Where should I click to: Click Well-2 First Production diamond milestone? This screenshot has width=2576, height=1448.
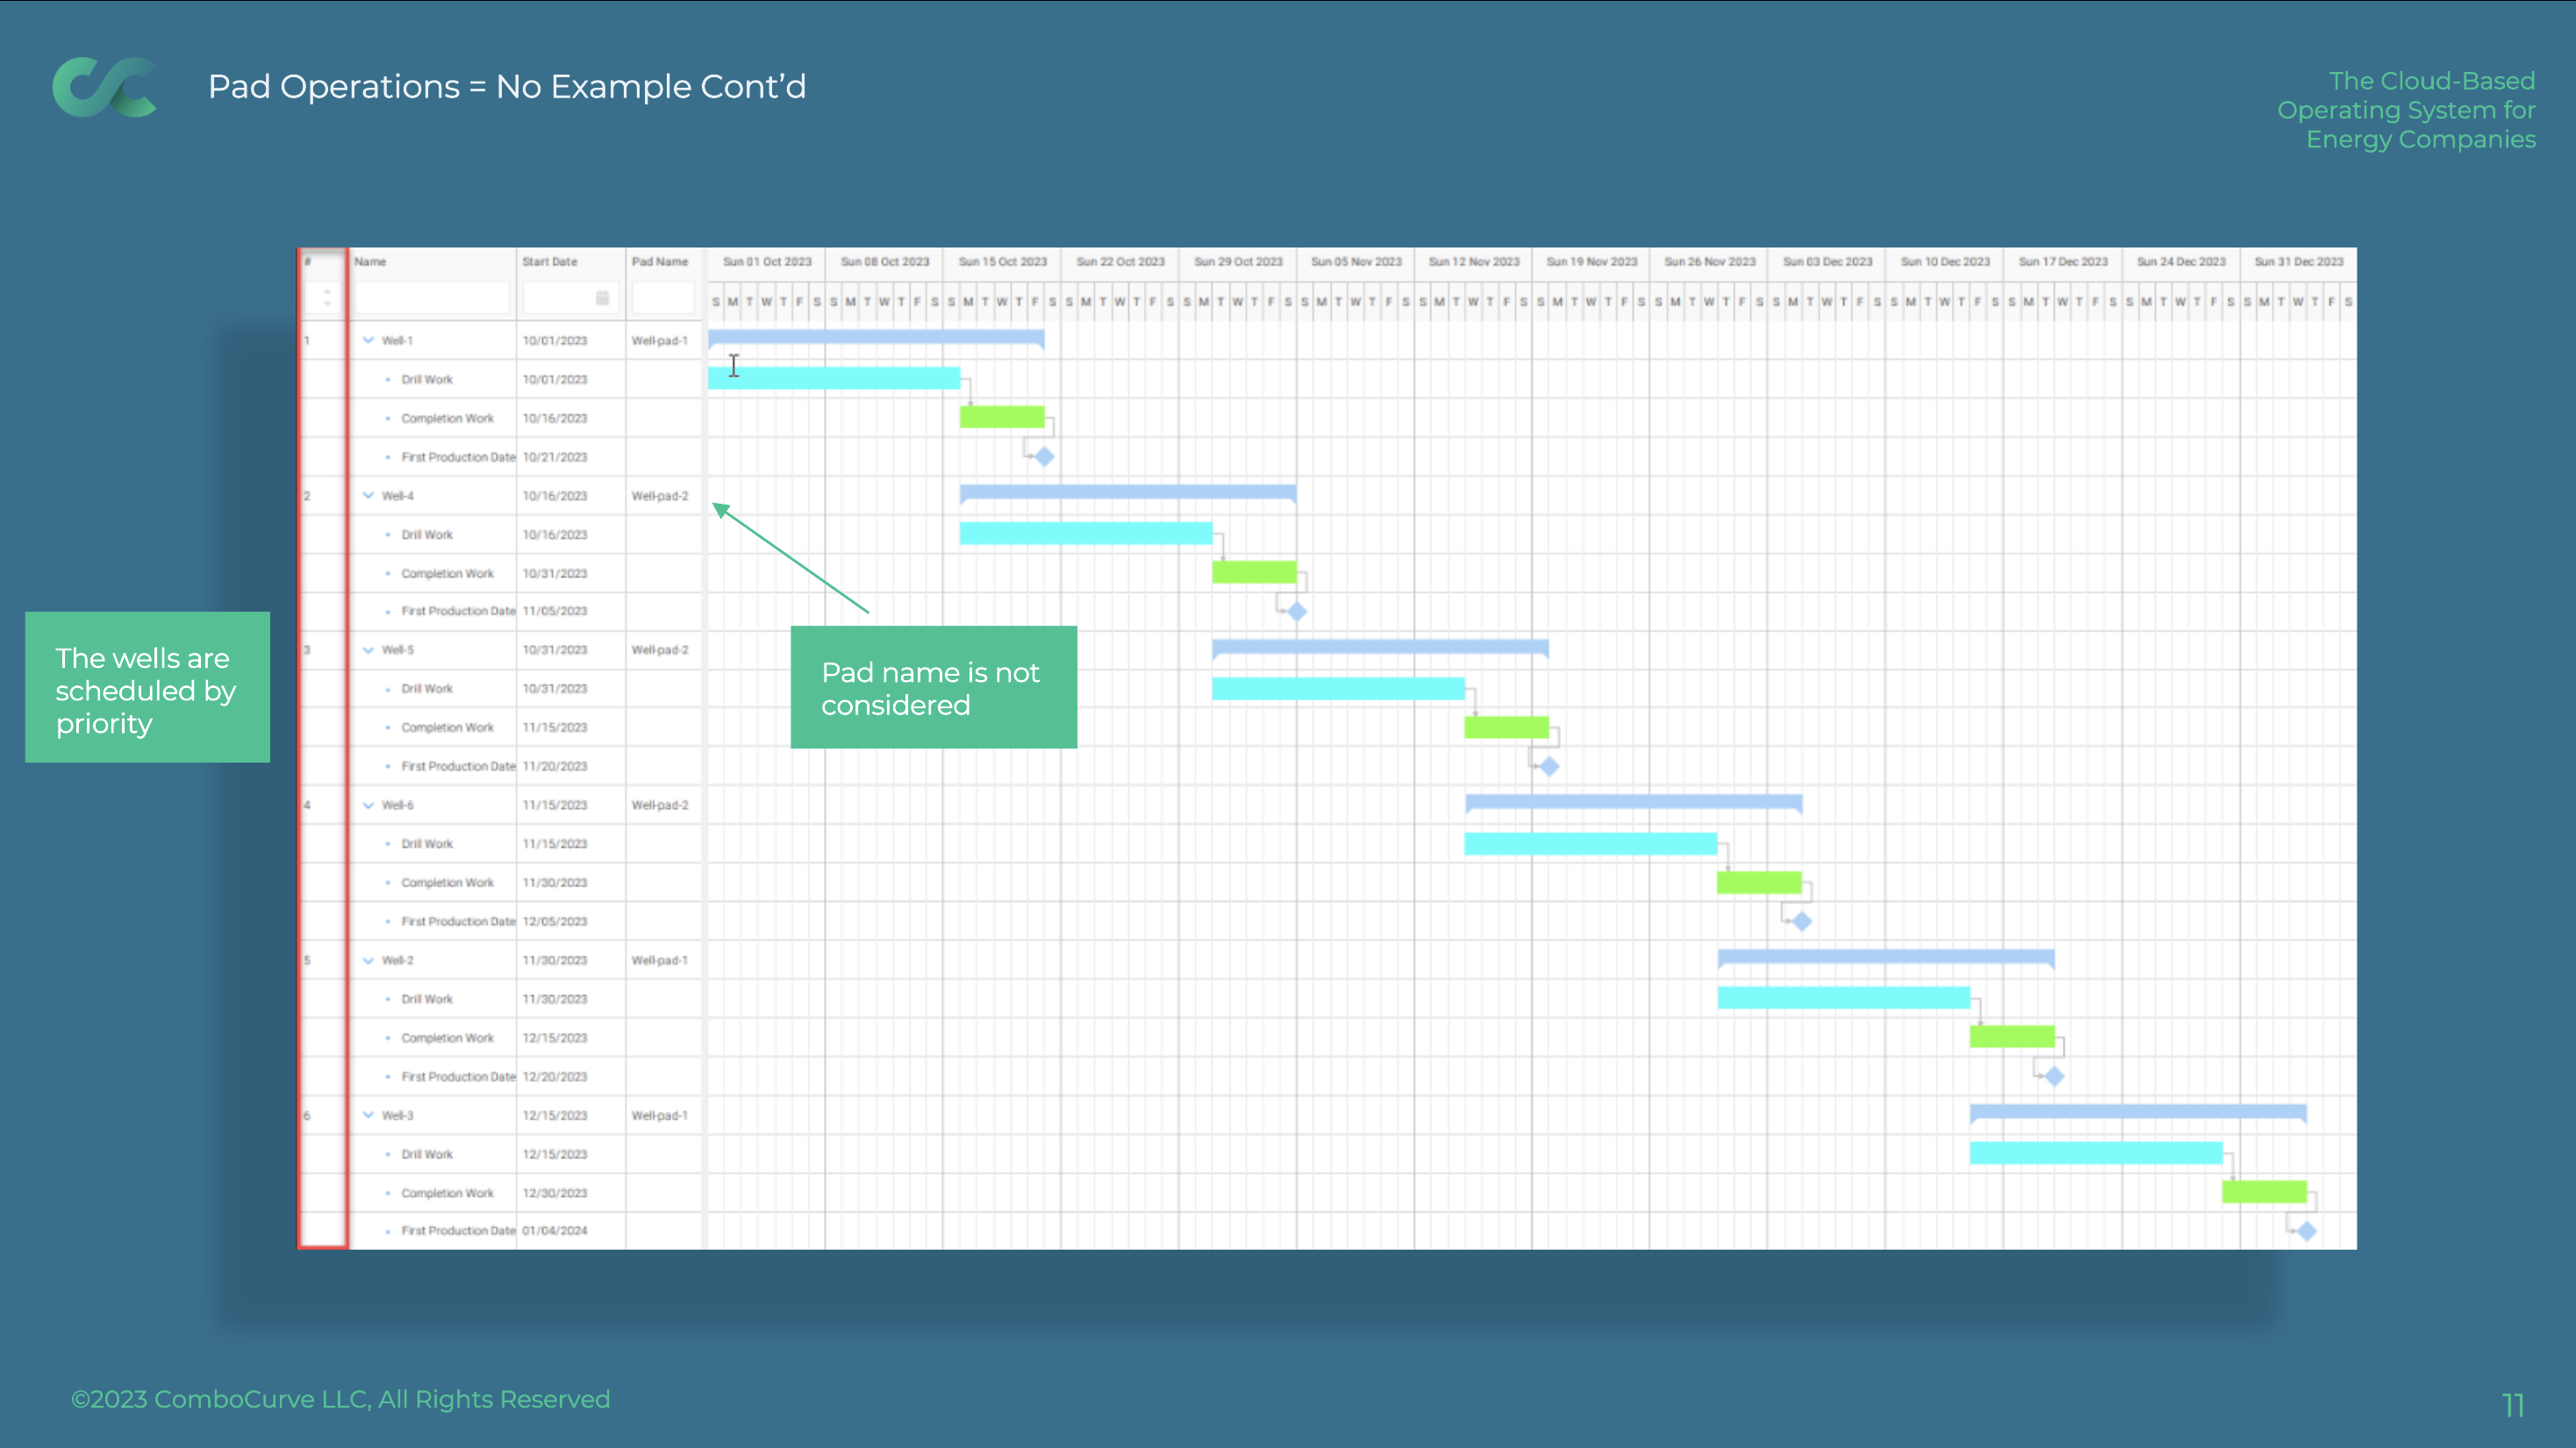coord(2054,1076)
